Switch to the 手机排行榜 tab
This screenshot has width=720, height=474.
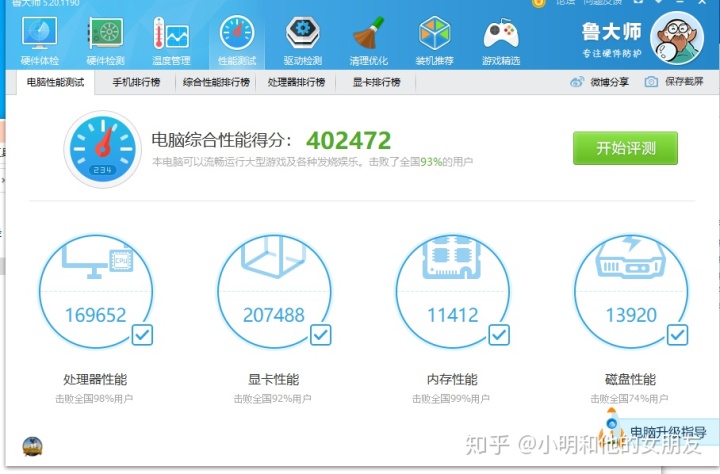(x=136, y=82)
